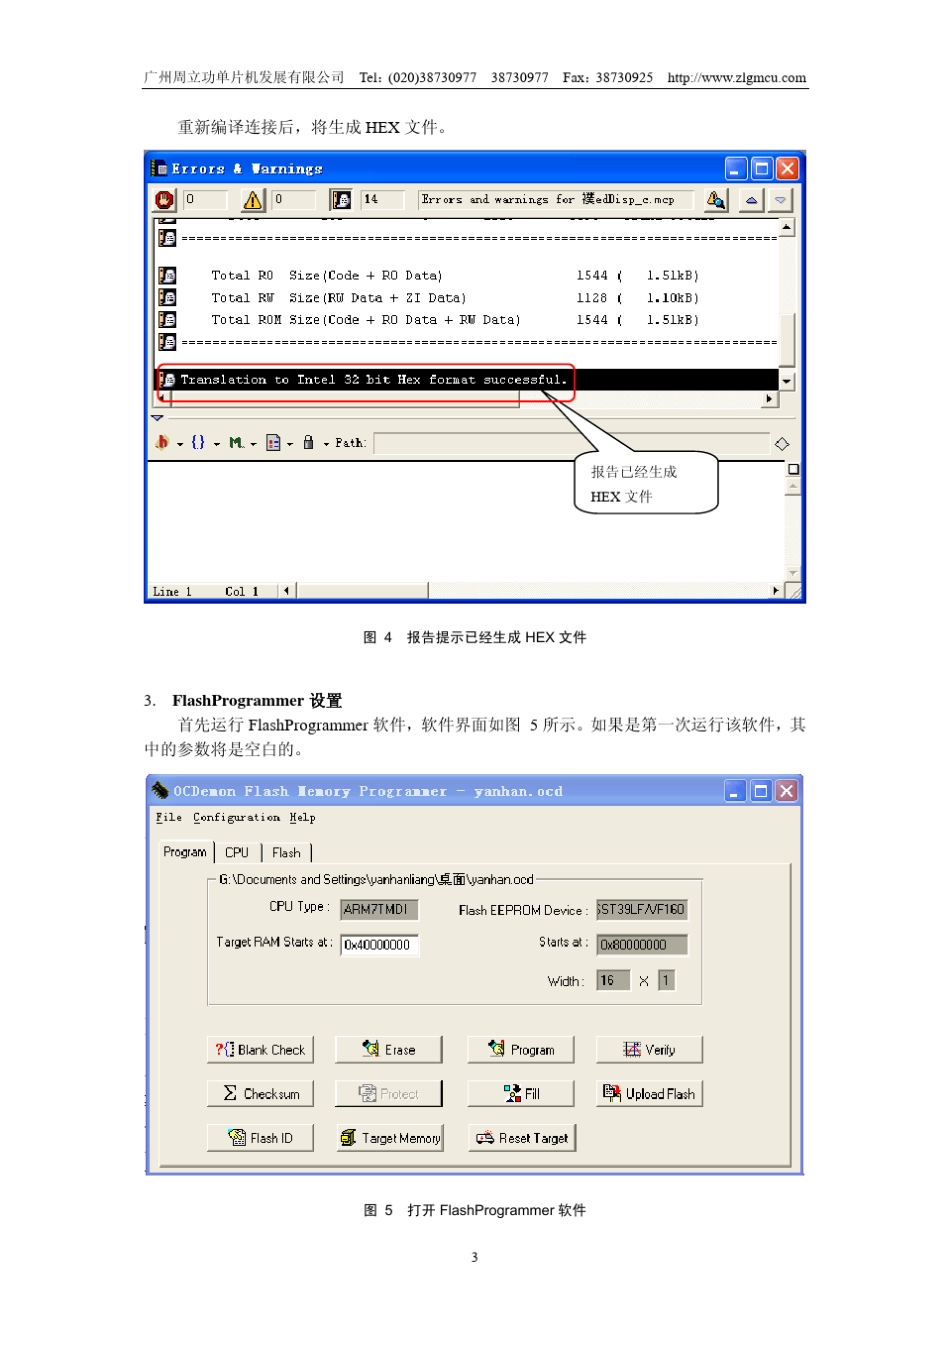The image size is (950, 1345).
Task: Go to next message with down arrow
Action: 780,200
